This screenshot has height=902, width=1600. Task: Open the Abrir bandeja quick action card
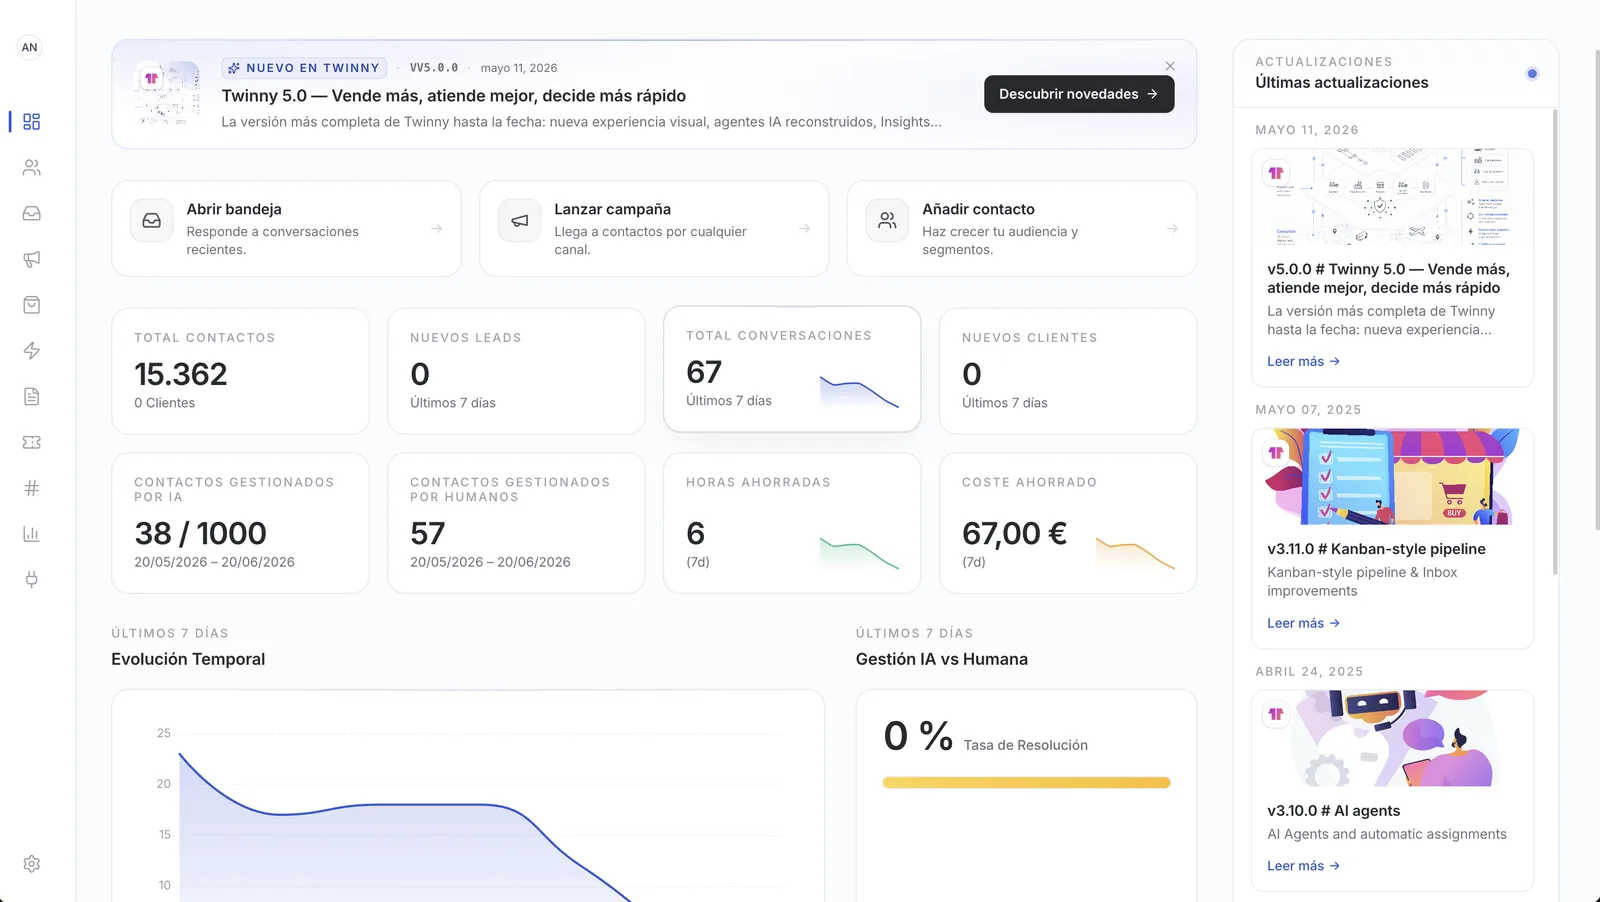(286, 229)
